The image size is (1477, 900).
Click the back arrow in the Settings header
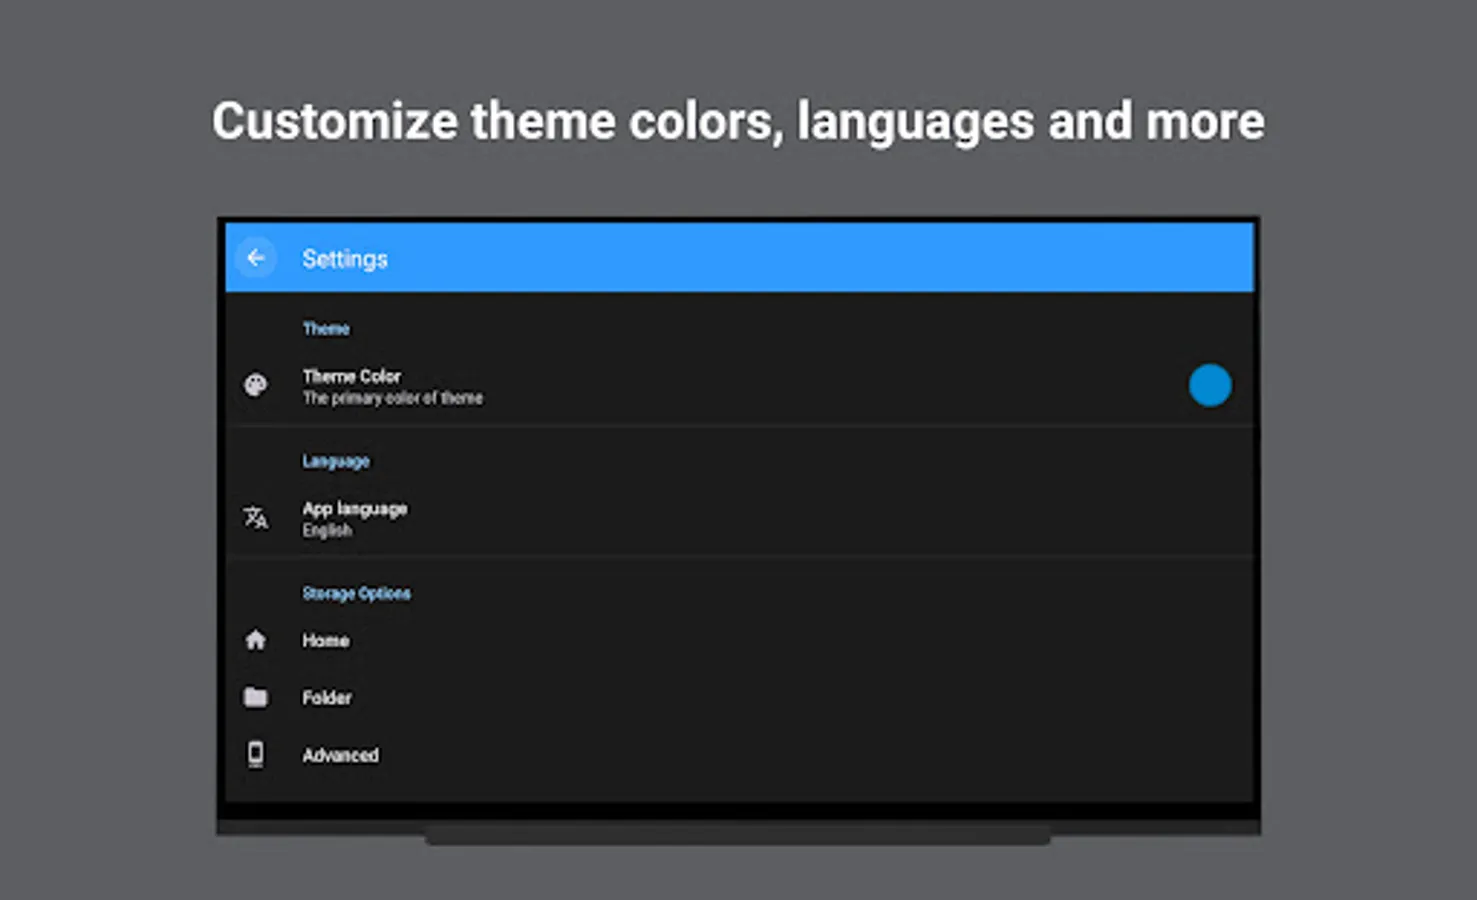[x=256, y=258]
